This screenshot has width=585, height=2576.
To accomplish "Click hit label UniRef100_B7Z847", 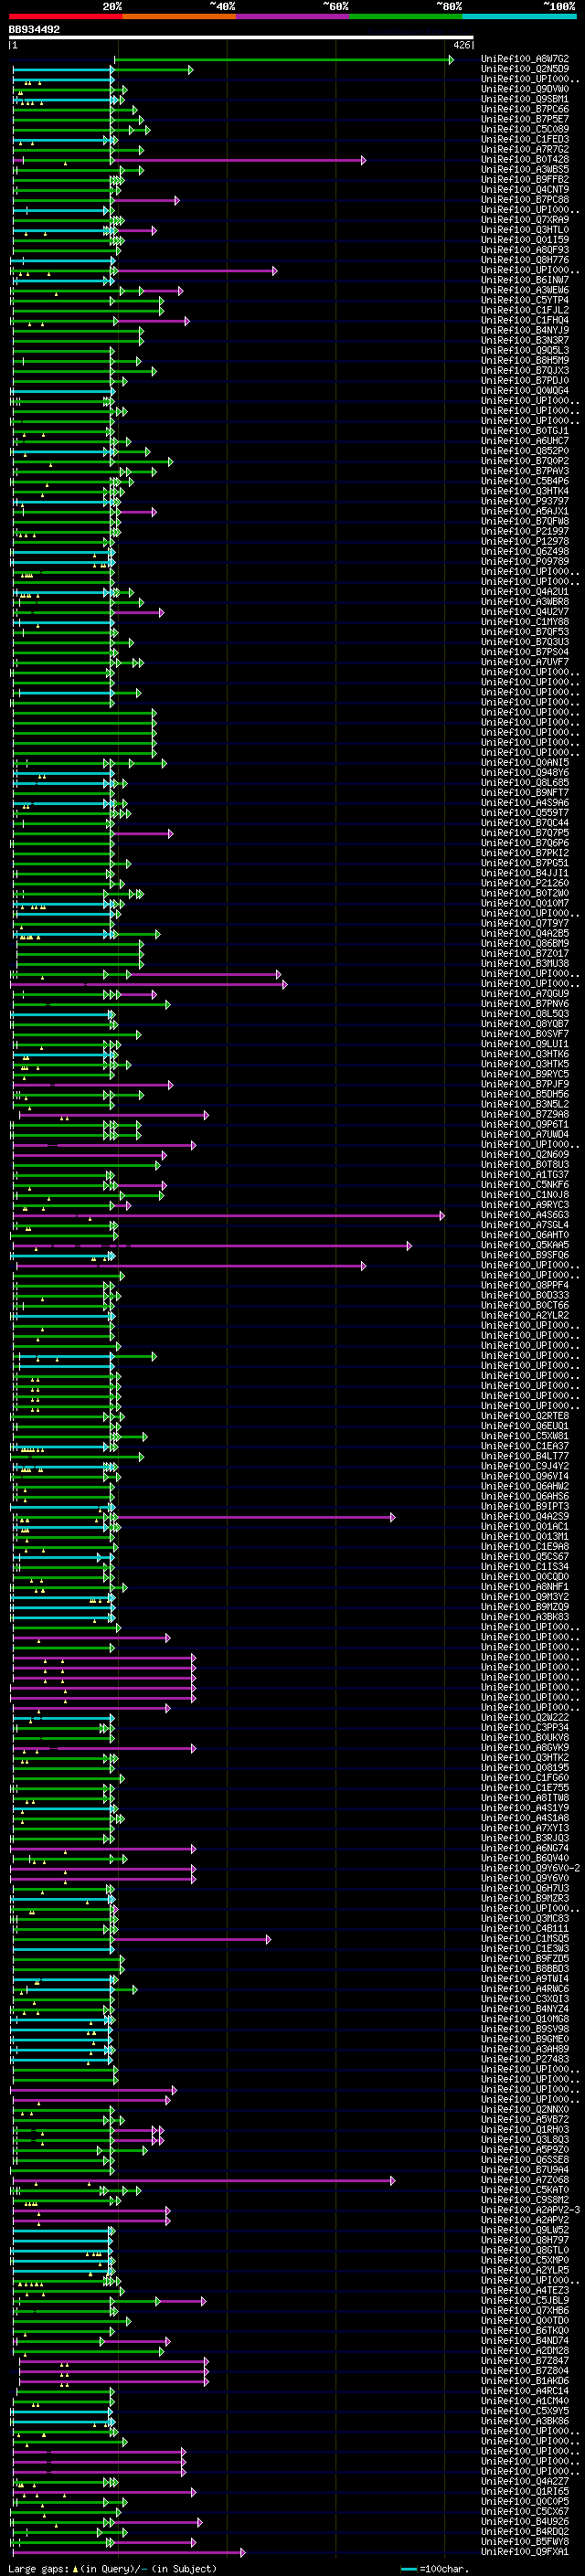I will (525, 2360).
